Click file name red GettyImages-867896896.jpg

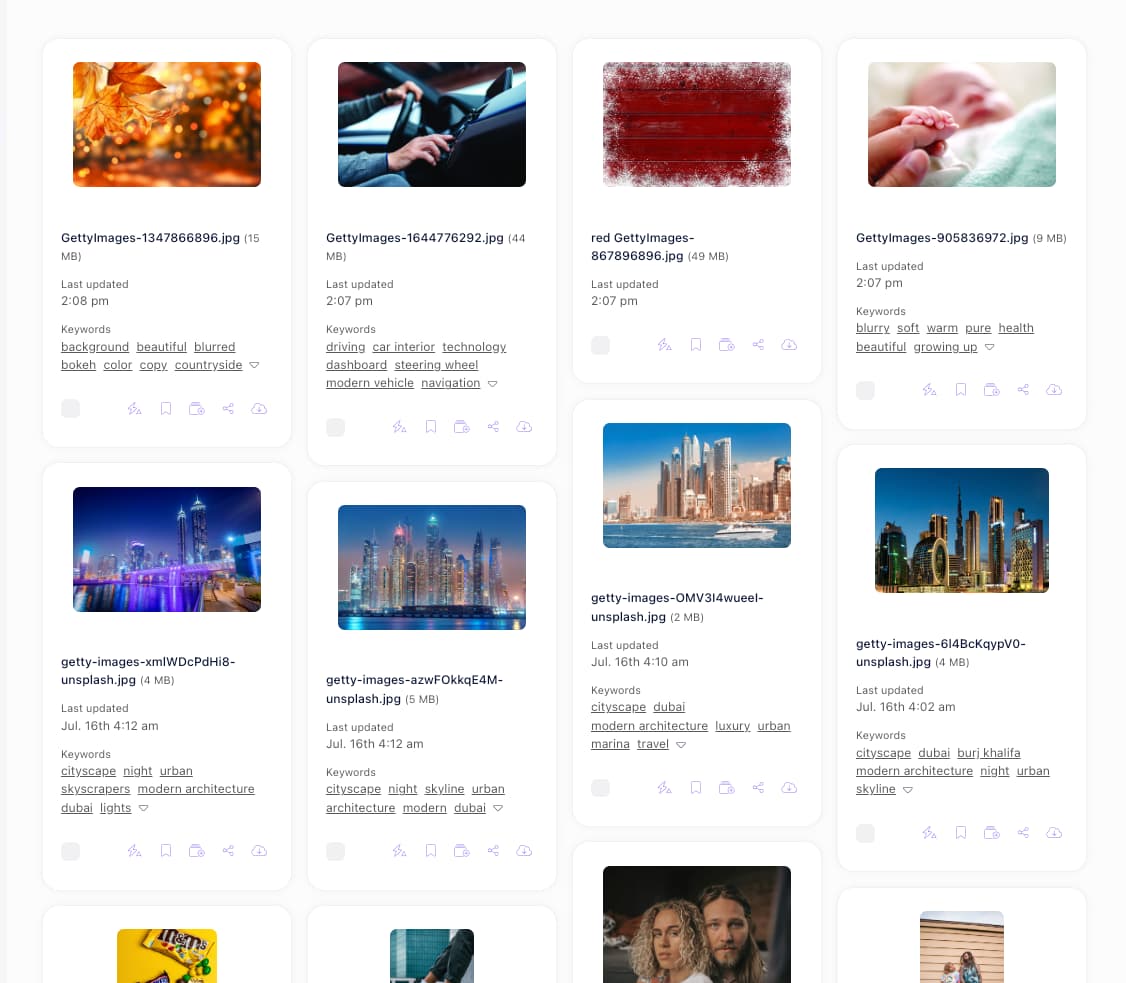(x=643, y=246)
